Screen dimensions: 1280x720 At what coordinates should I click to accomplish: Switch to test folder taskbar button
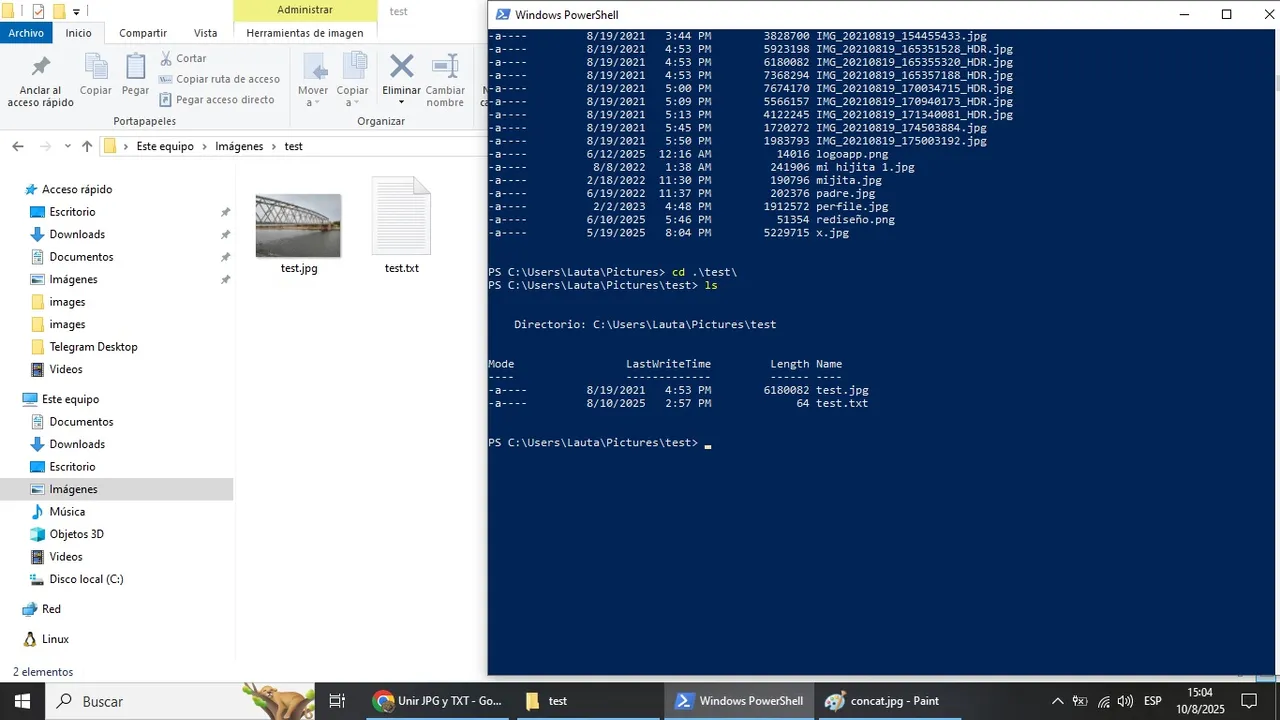tap(587, 701)
